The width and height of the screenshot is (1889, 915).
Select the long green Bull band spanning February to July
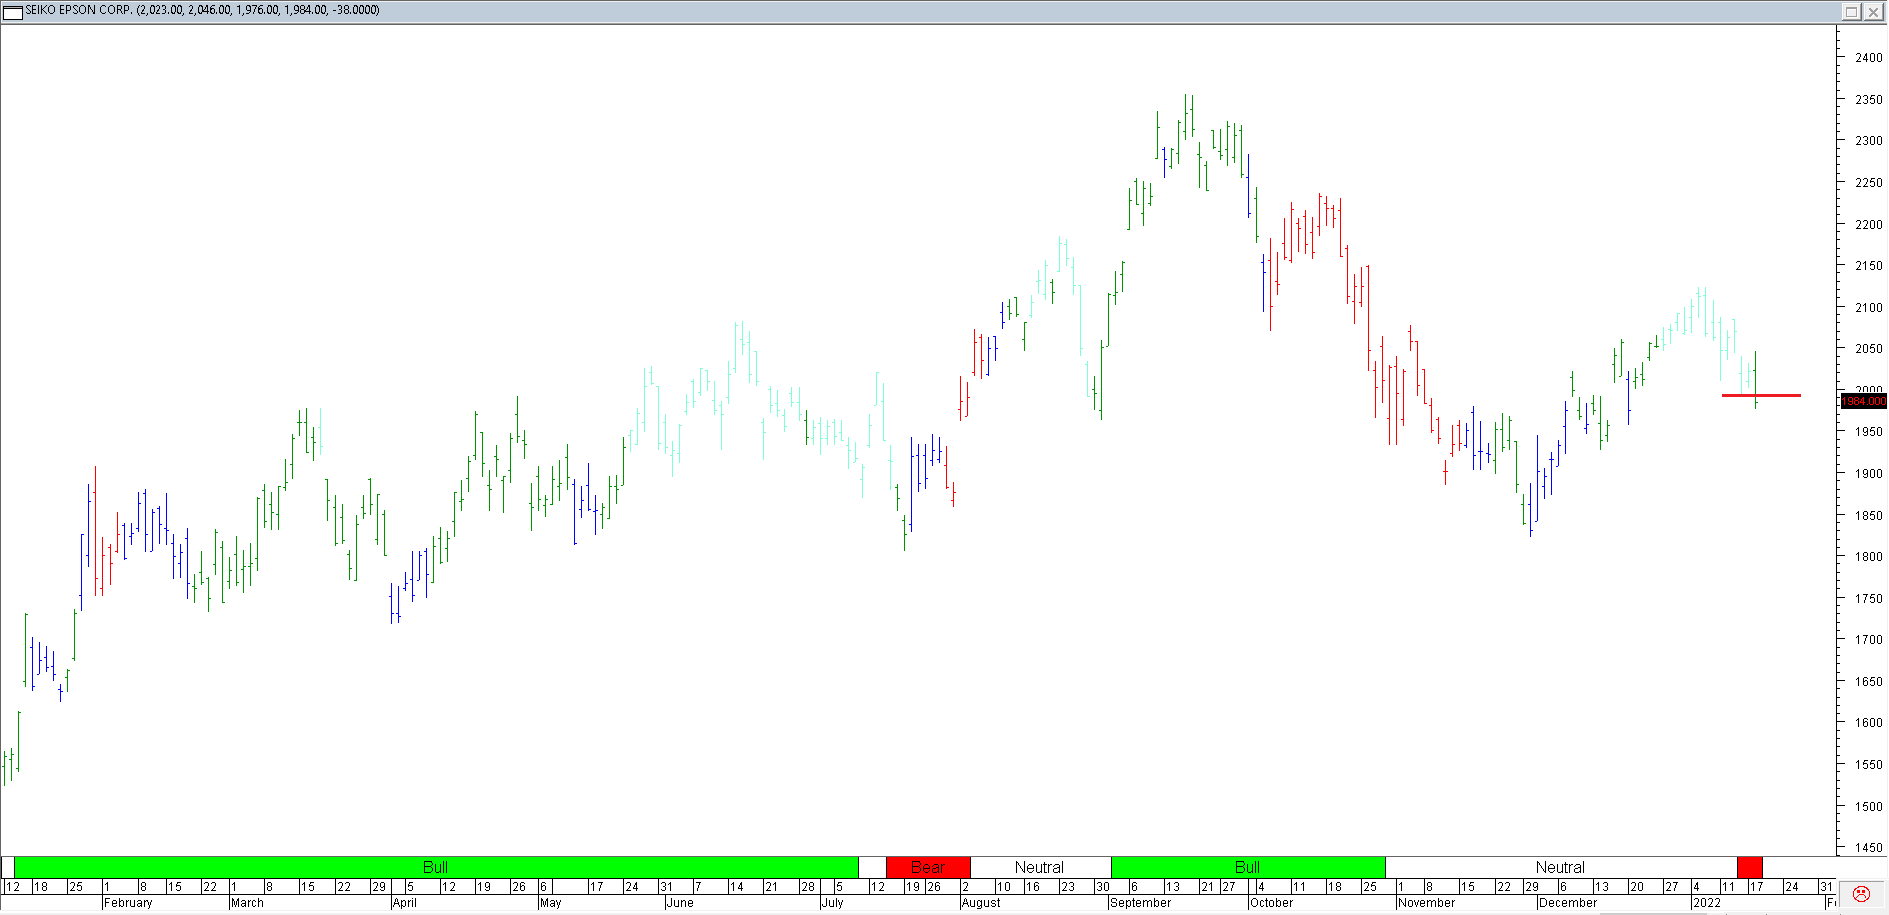(436, 867)
